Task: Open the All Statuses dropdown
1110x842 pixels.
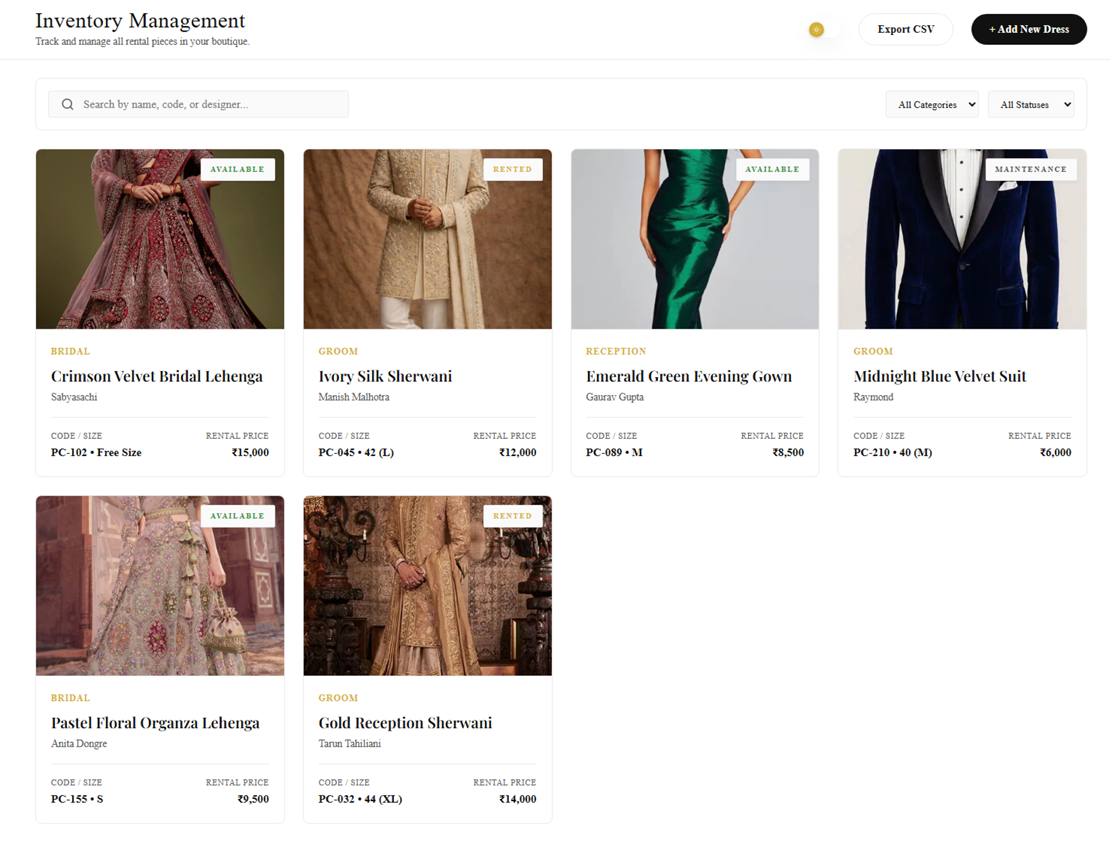Action: click(1031, 104)
